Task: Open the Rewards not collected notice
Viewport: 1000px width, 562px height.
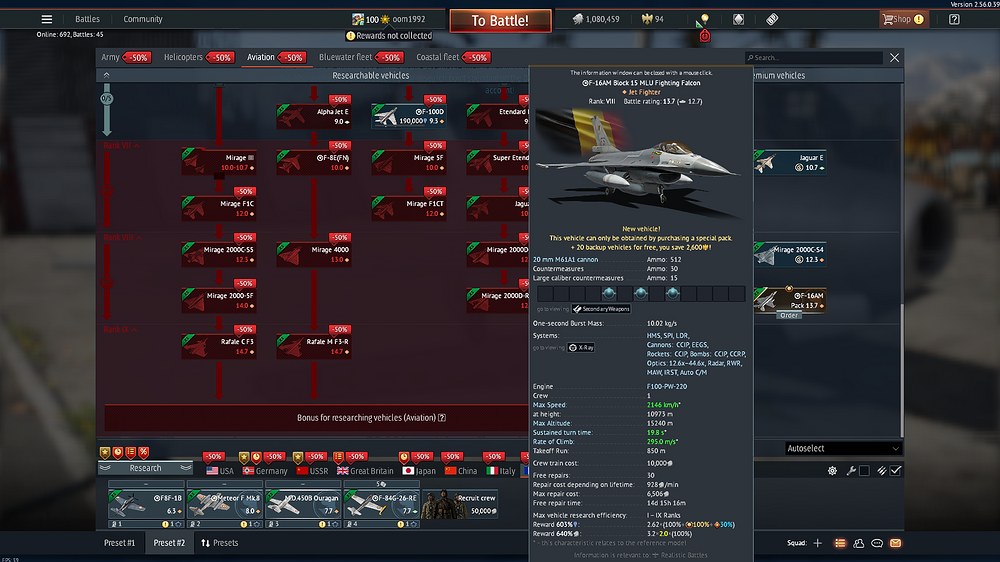Action: click(x=388, y=36)
